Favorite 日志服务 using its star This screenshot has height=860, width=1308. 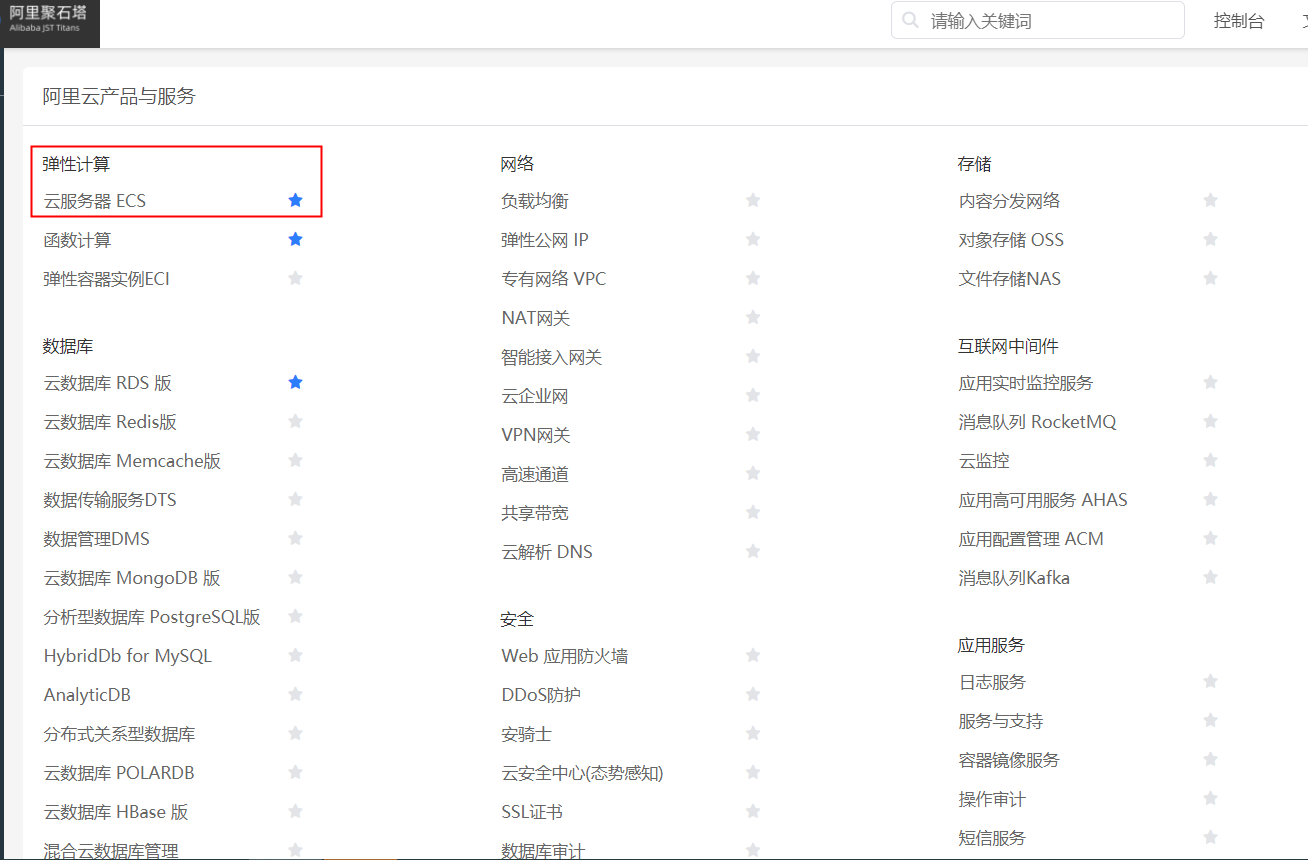[1210, 682]
